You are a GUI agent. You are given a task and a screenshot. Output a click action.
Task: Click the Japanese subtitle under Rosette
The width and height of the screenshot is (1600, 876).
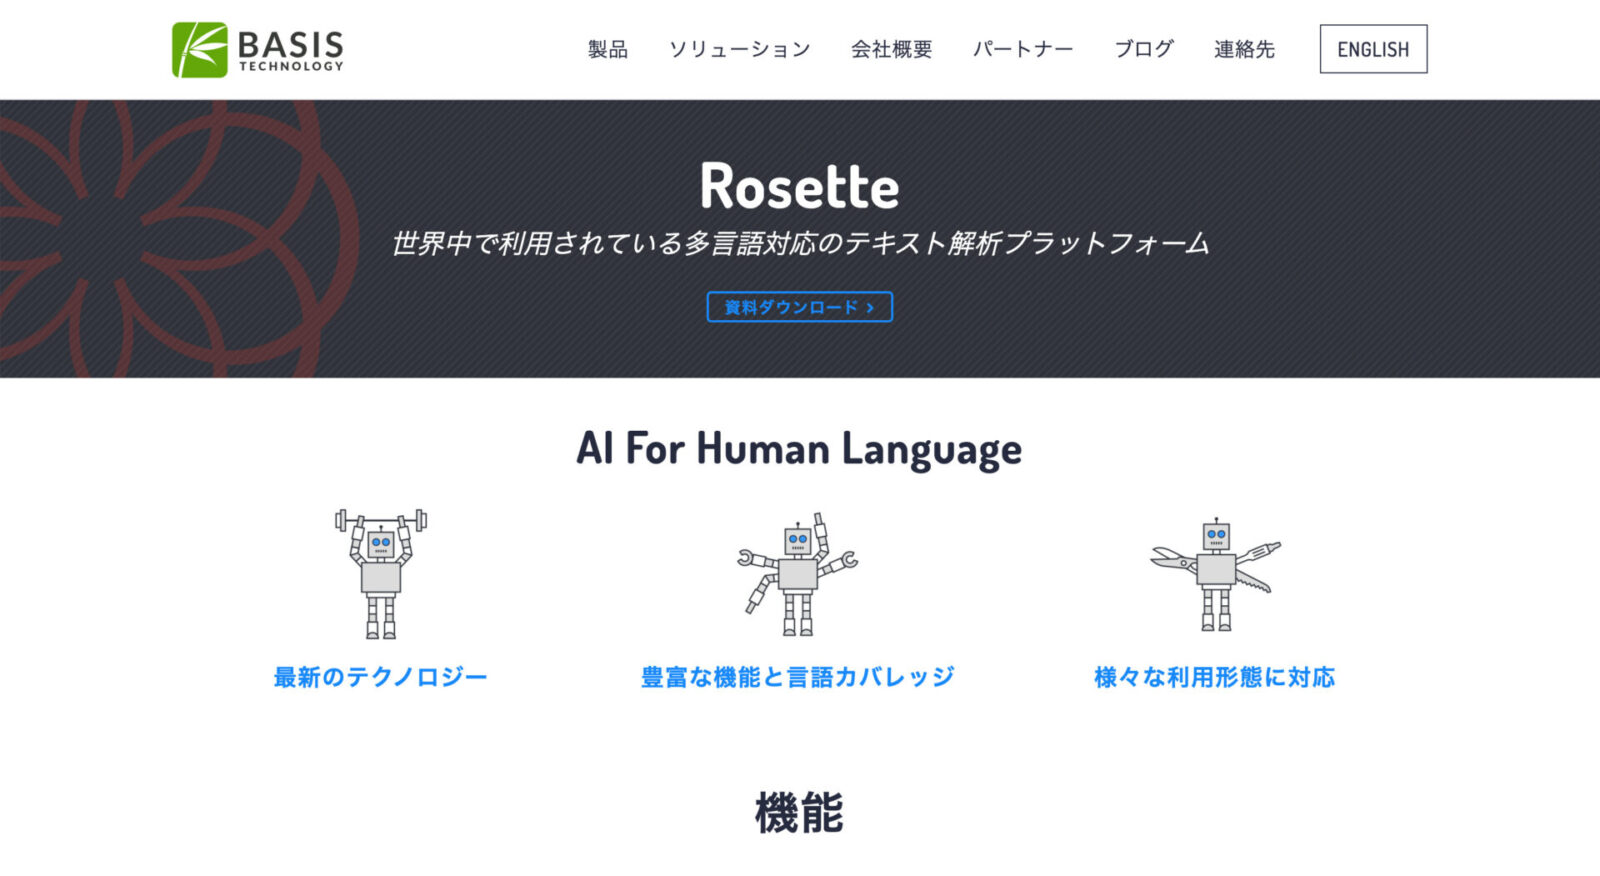click(799, 244)
